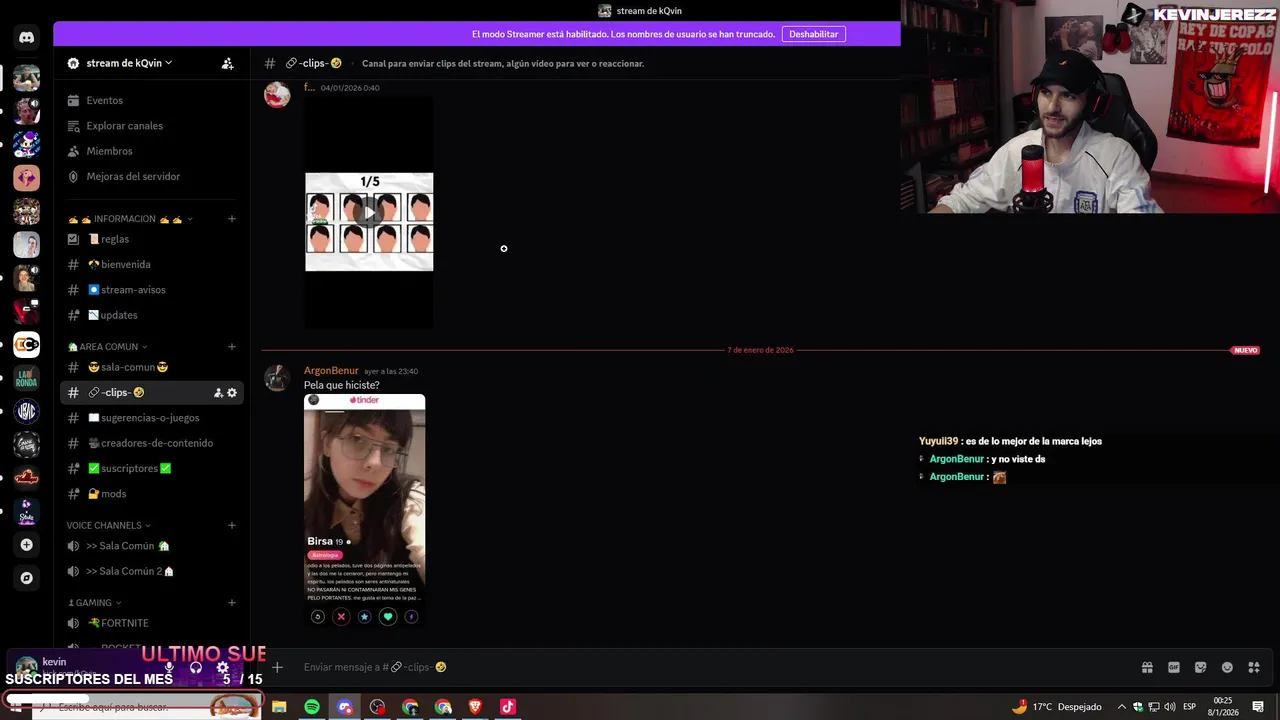Open the gift icon in message bar
The image size is (1280, 720).
[x=1147, y=667]
